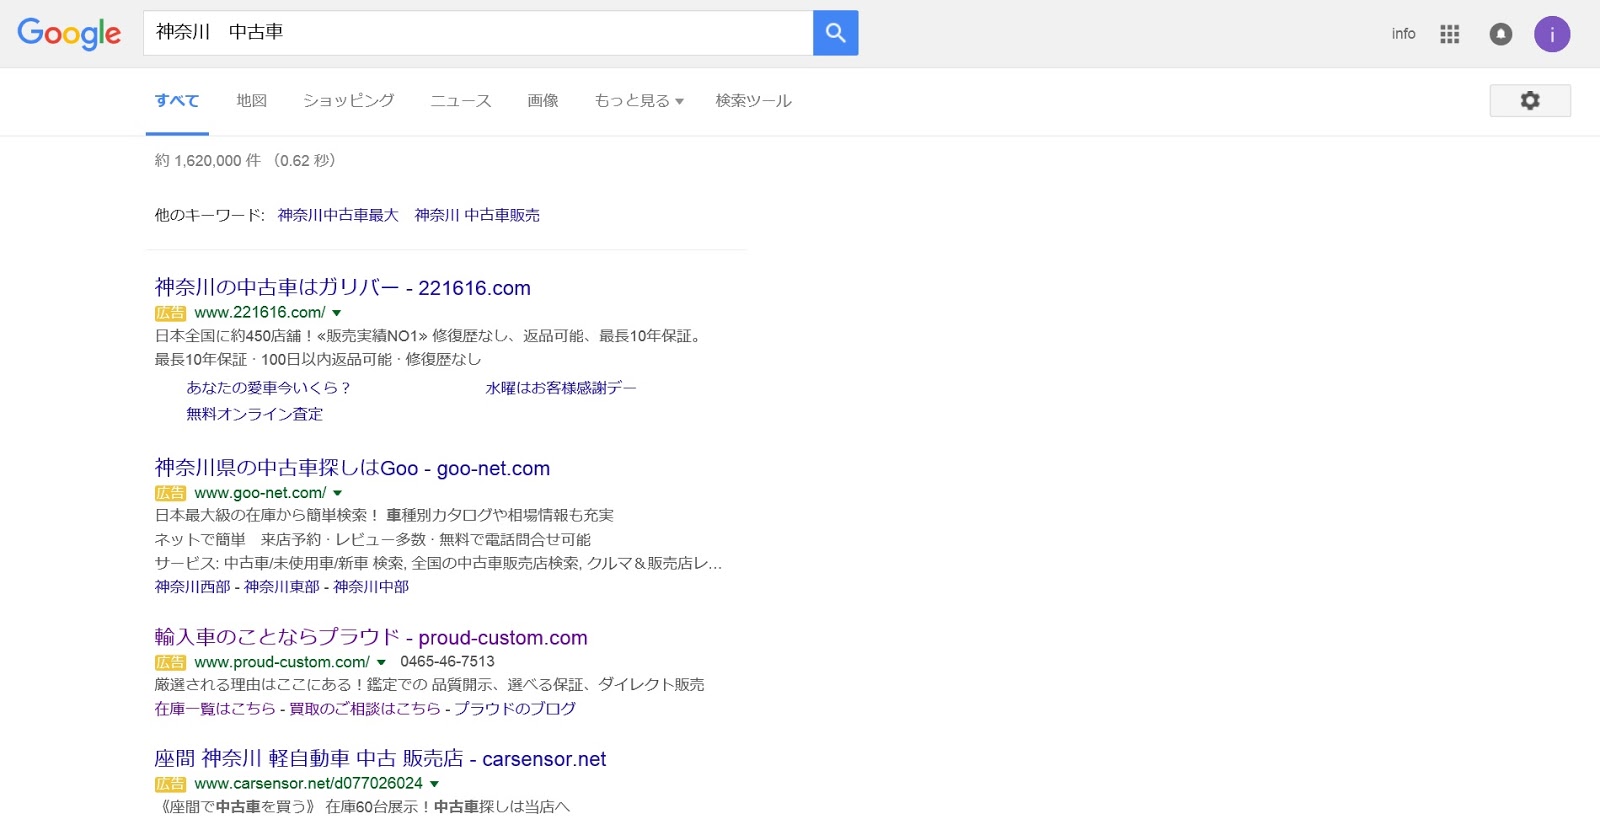
Task: Click the ad badge beside www.proud-custom.com
Action: point(170,662)
